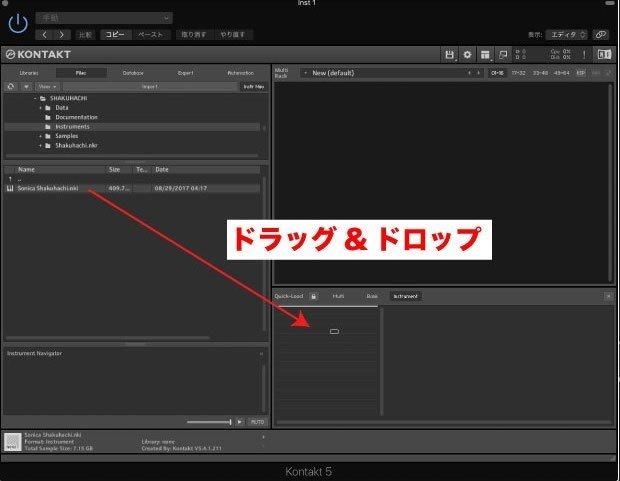Switch Quick-Load to Bank tab
620x481 pixels.
372,296
